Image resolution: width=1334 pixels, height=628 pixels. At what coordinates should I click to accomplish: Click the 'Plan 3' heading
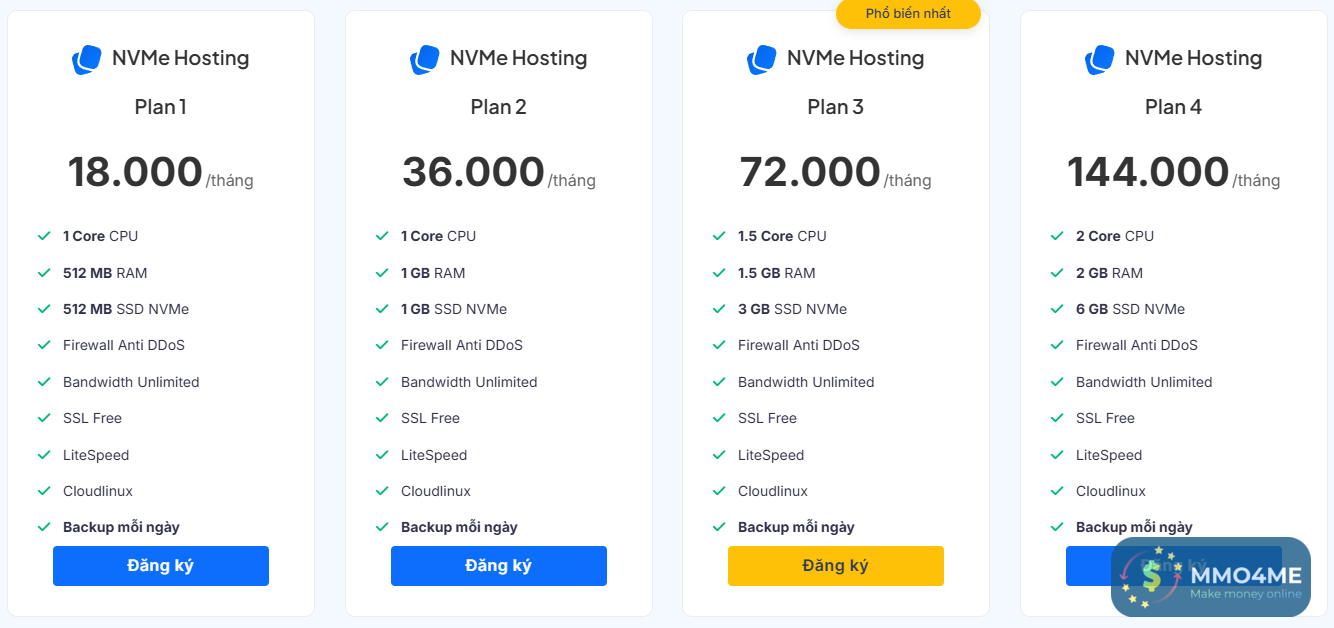click(835, 107)
